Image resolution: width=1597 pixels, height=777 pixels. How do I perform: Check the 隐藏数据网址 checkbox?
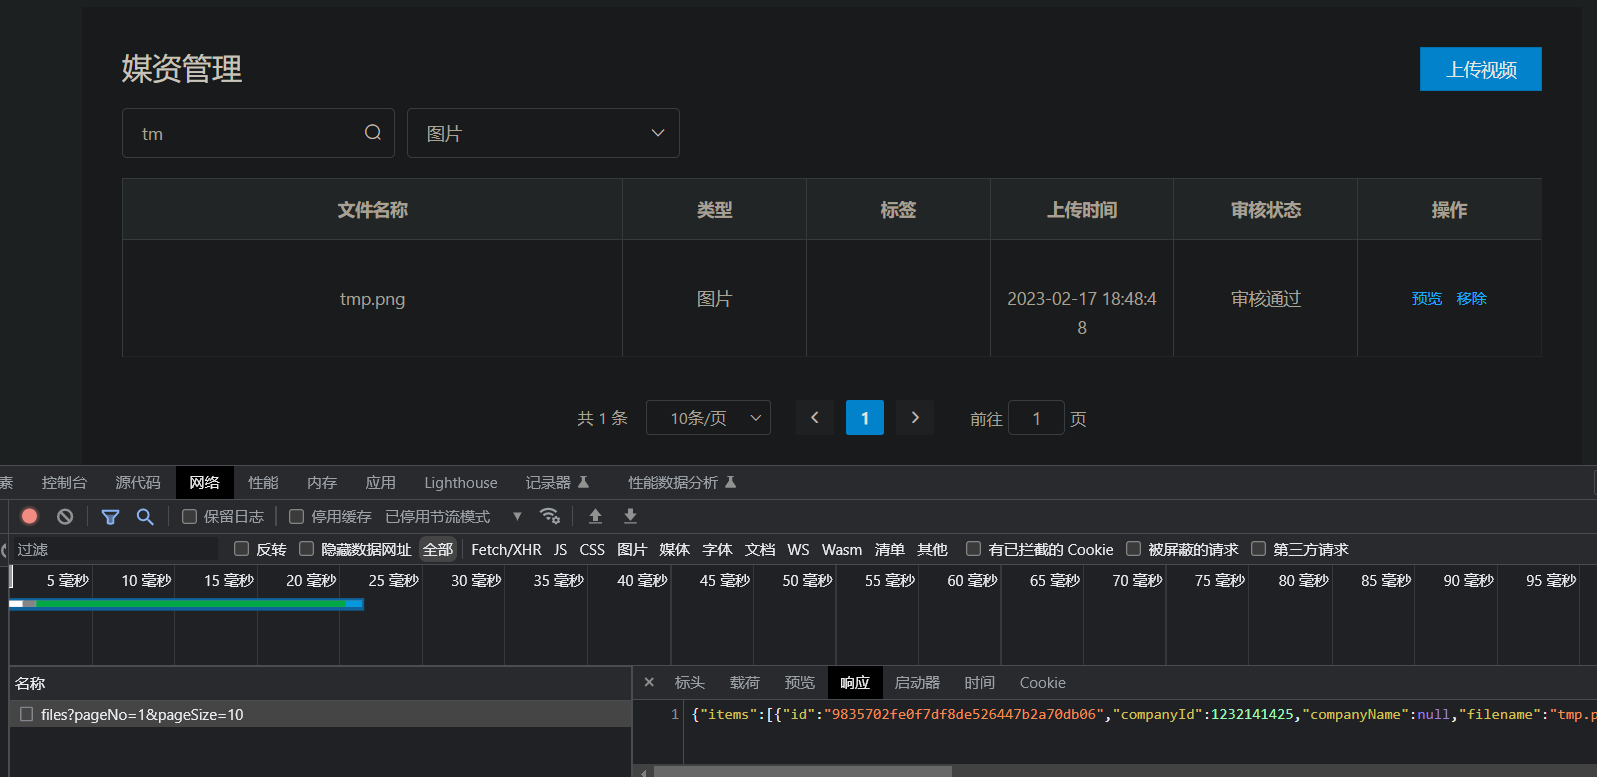307,549
